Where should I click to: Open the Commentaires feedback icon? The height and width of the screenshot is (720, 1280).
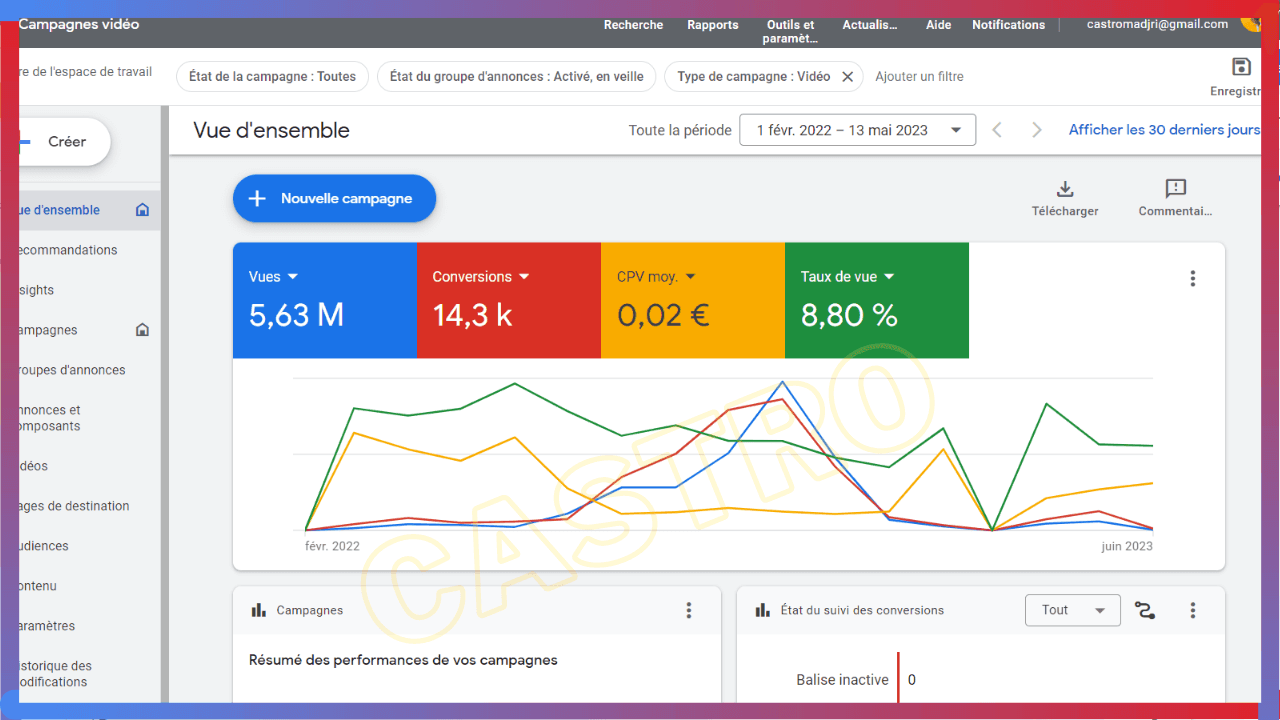click(1175, 190)
